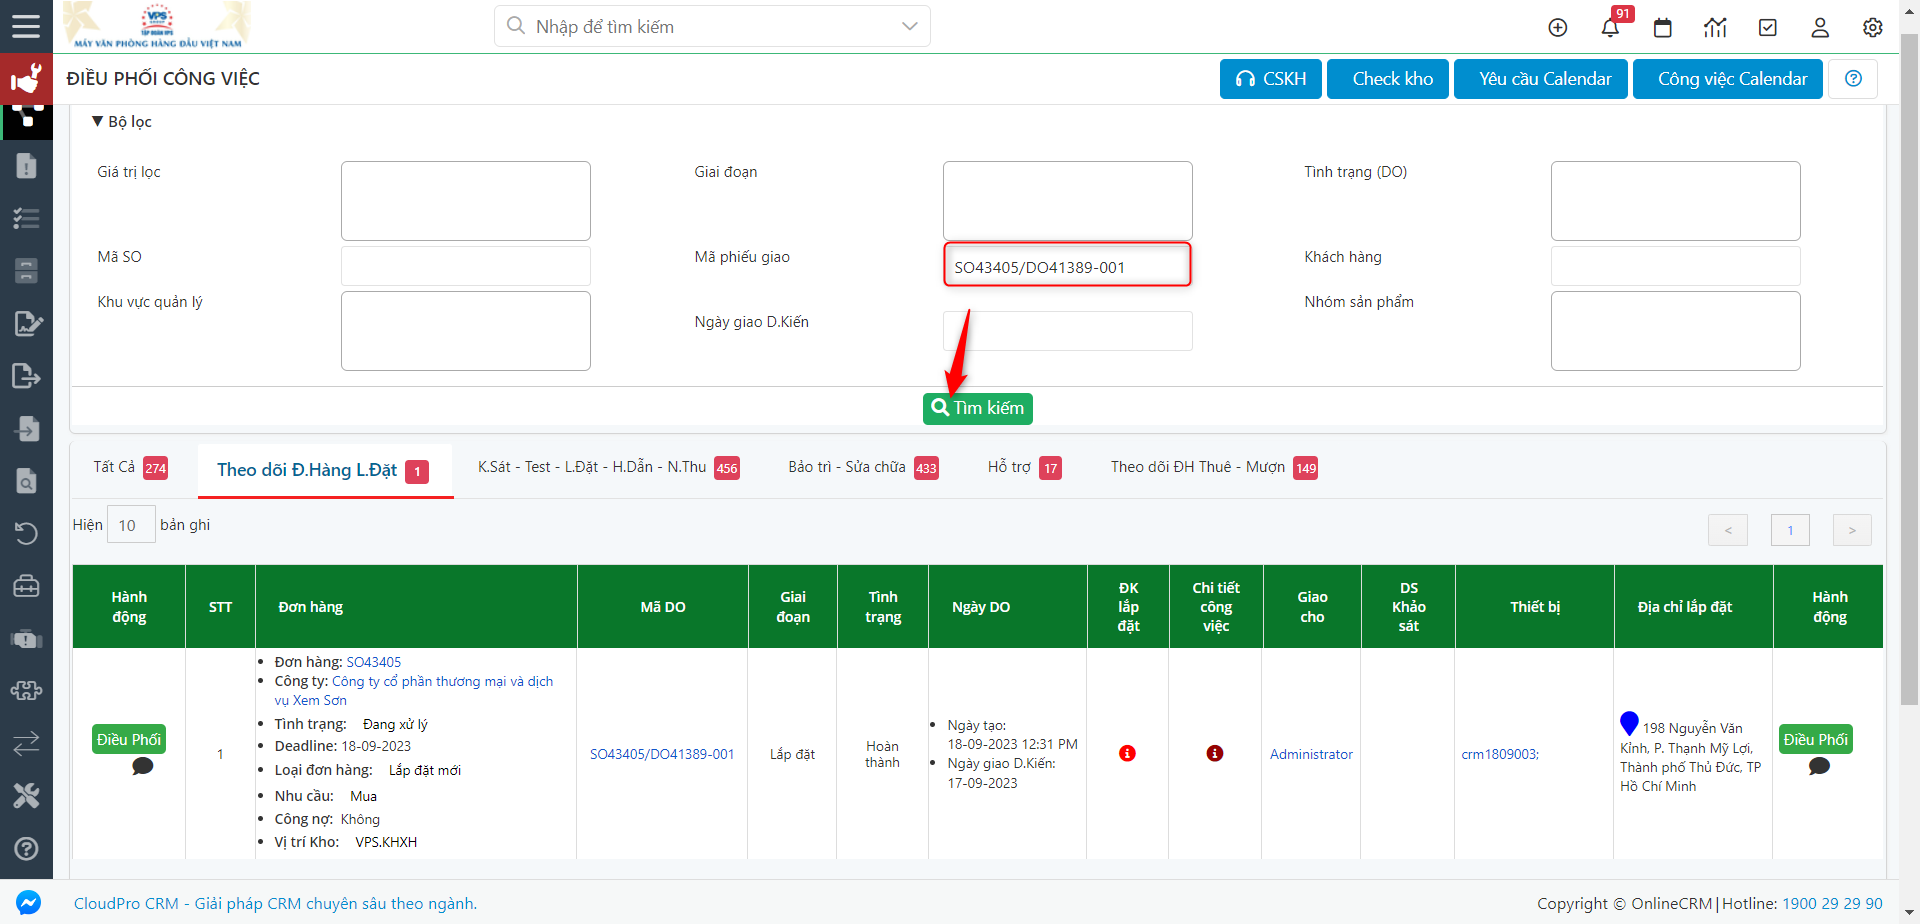The height and width of the screenshot is (924, 1920).
Task: Open comment bubble under right Điều Phối
Action: pyautogui.click(x=1819, y=766)
